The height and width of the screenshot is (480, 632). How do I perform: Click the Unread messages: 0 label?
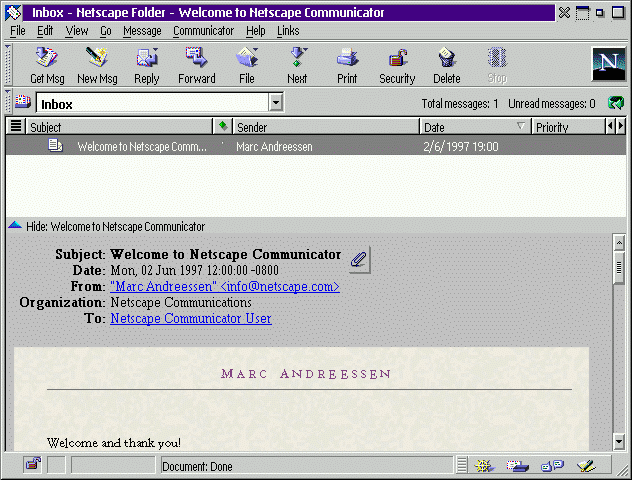click(551, 104)
